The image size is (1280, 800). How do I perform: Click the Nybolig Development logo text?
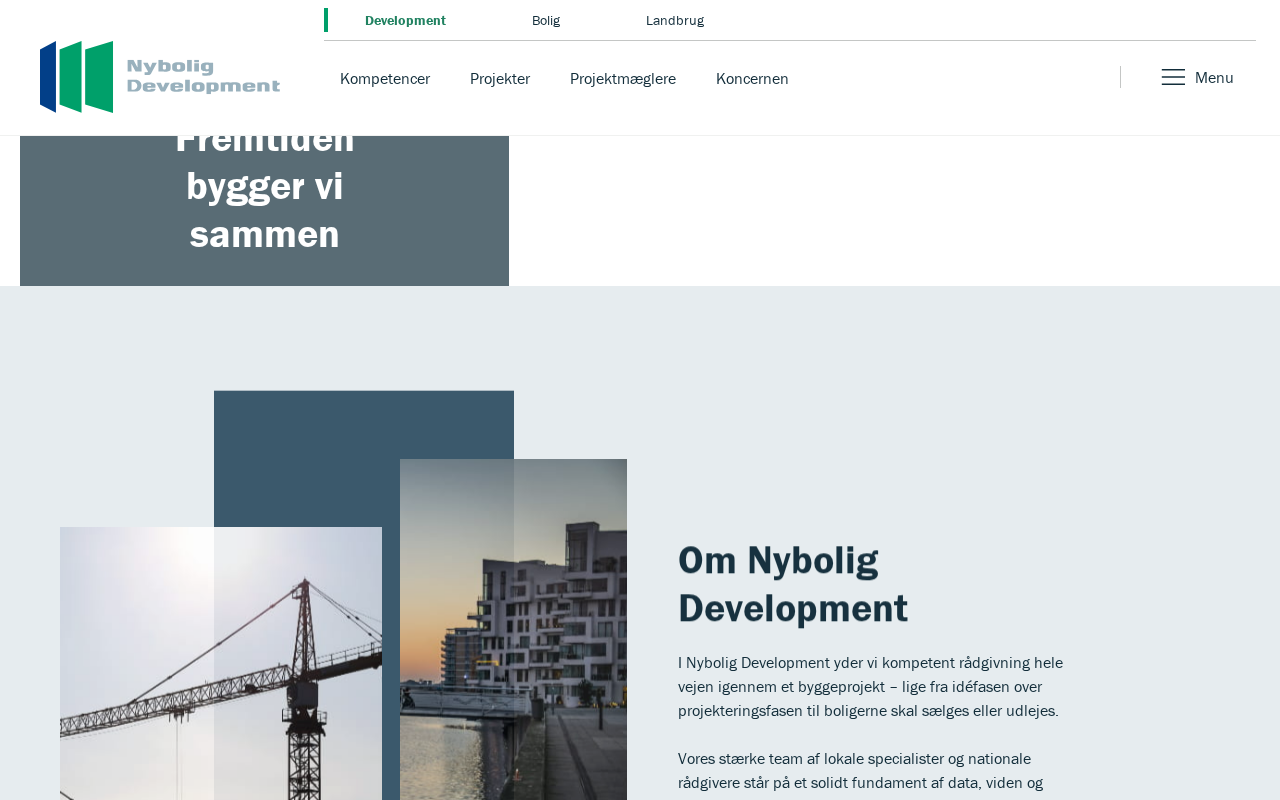[203, 76]
